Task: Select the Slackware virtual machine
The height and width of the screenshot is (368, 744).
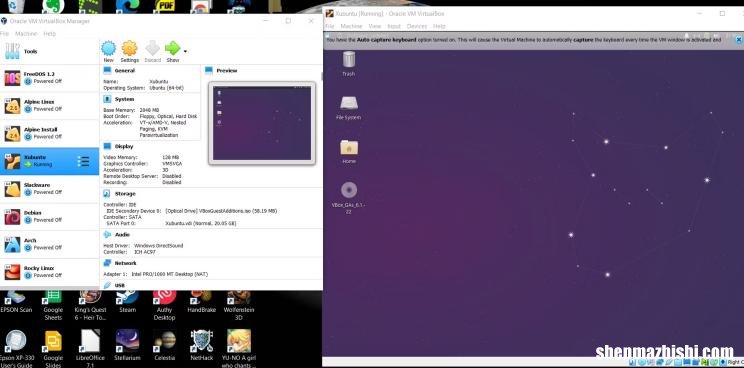Action: [x=49, y=189]
